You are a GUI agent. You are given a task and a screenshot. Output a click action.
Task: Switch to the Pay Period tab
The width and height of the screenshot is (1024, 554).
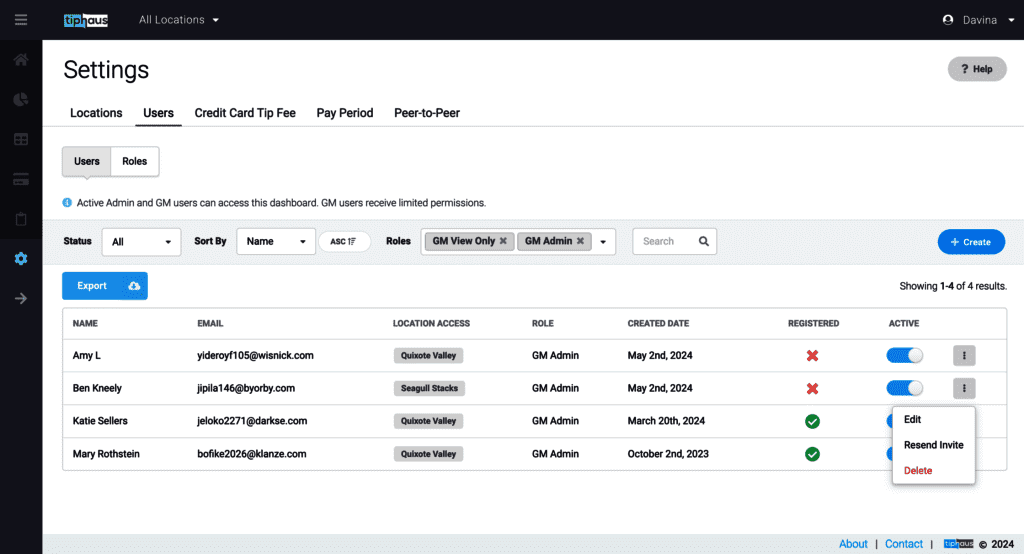pyautogui.click(x=345, y=113)
